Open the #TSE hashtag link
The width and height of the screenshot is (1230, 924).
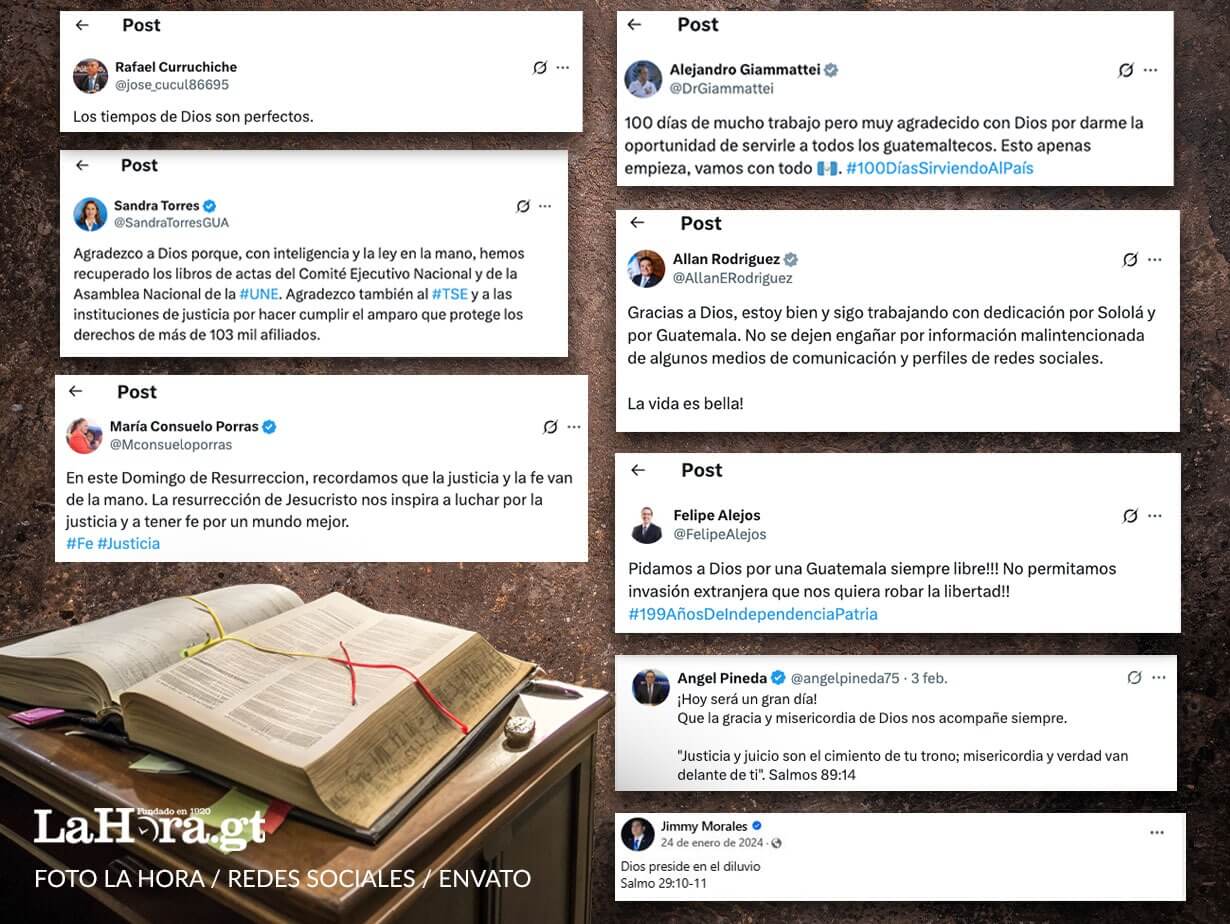(449, 295)
